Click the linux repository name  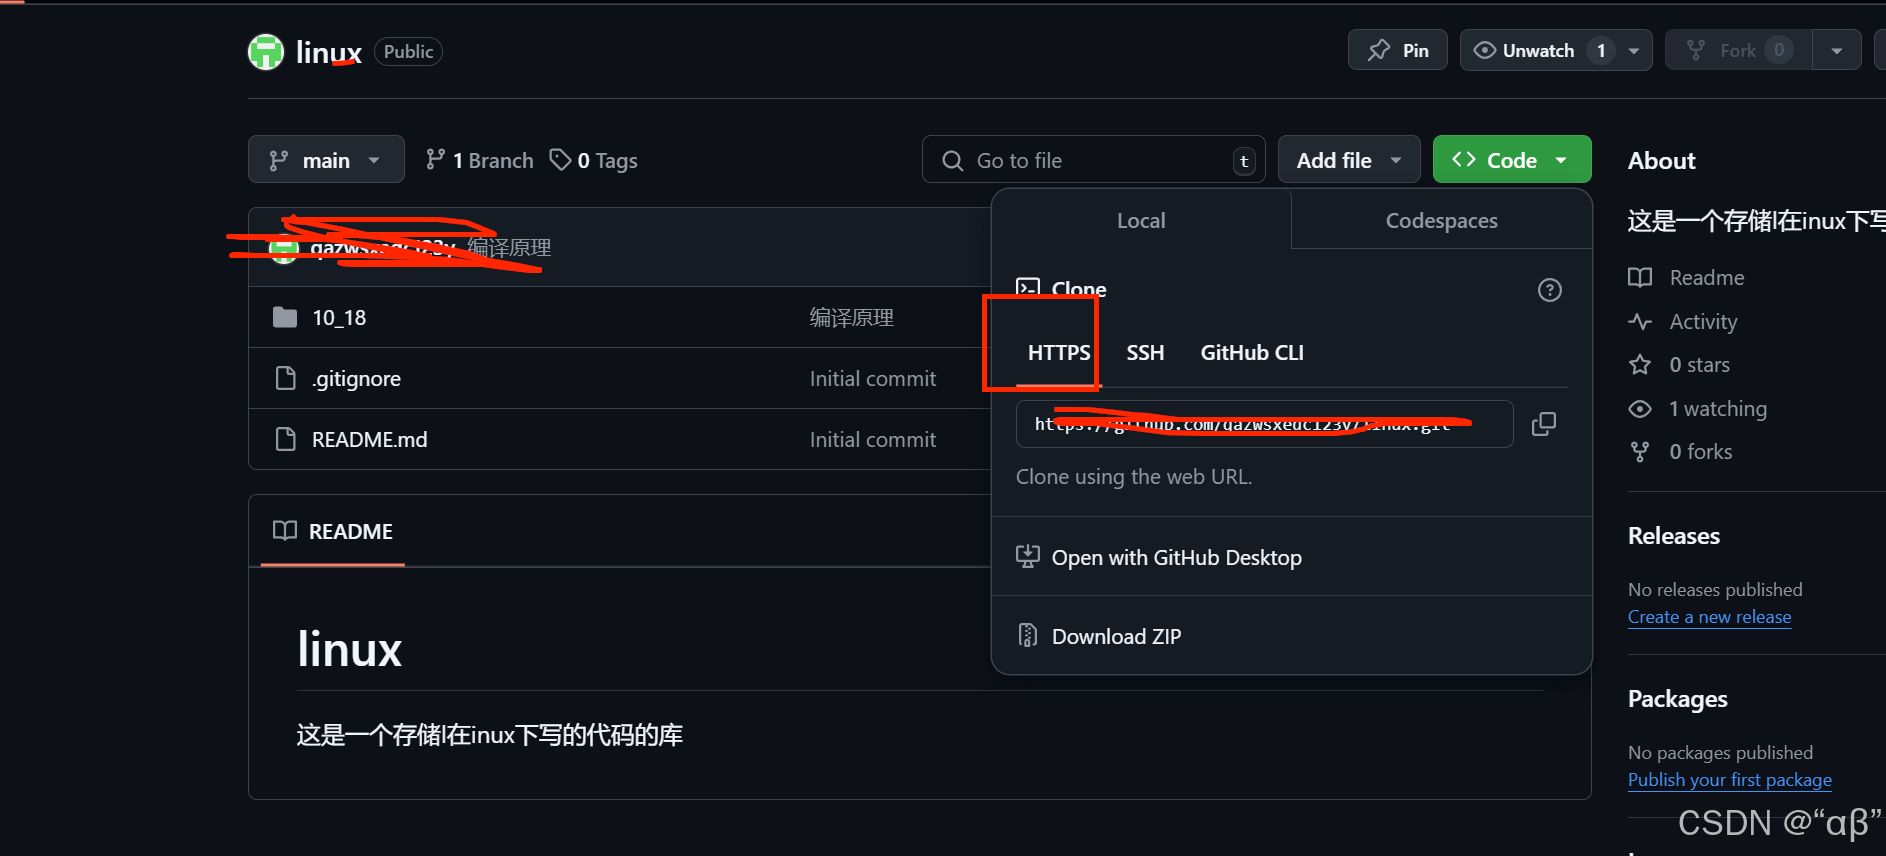(x=328, y=52)
